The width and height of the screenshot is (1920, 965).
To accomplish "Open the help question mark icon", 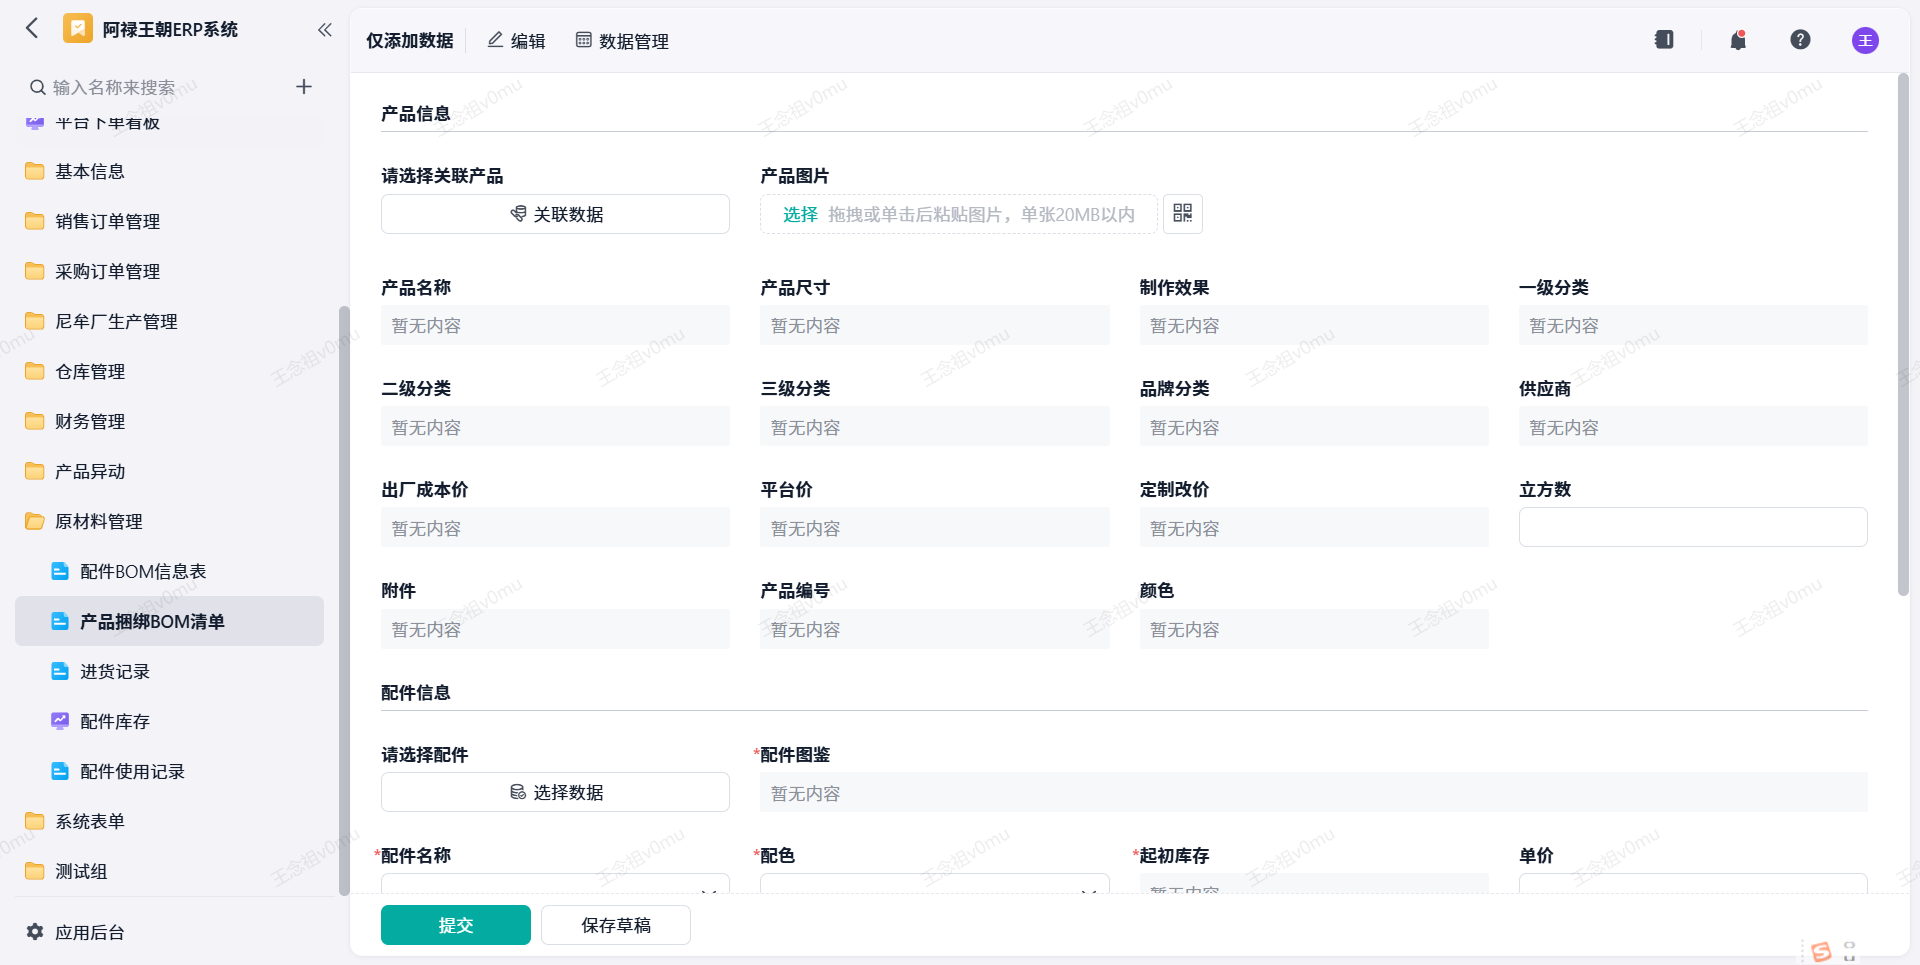I will (1800, 40).
